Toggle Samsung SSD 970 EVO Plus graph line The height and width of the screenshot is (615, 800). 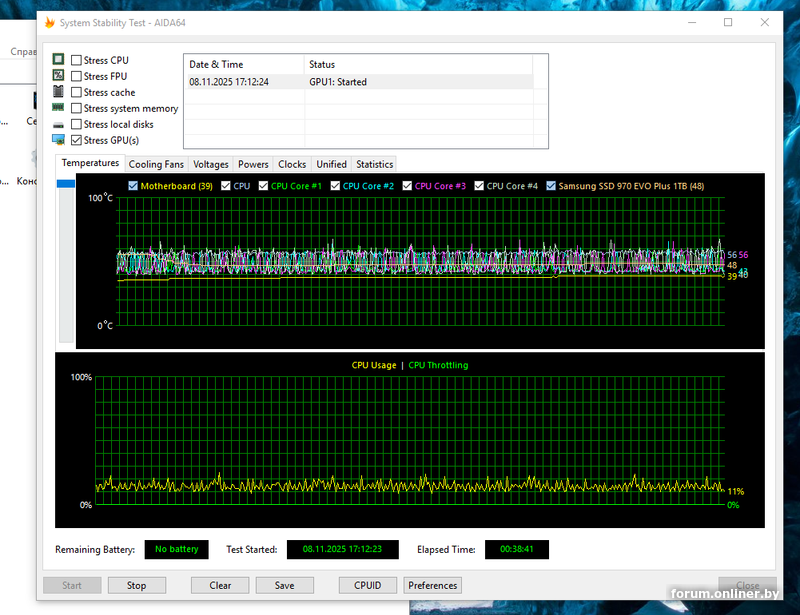tap(551, 186)
